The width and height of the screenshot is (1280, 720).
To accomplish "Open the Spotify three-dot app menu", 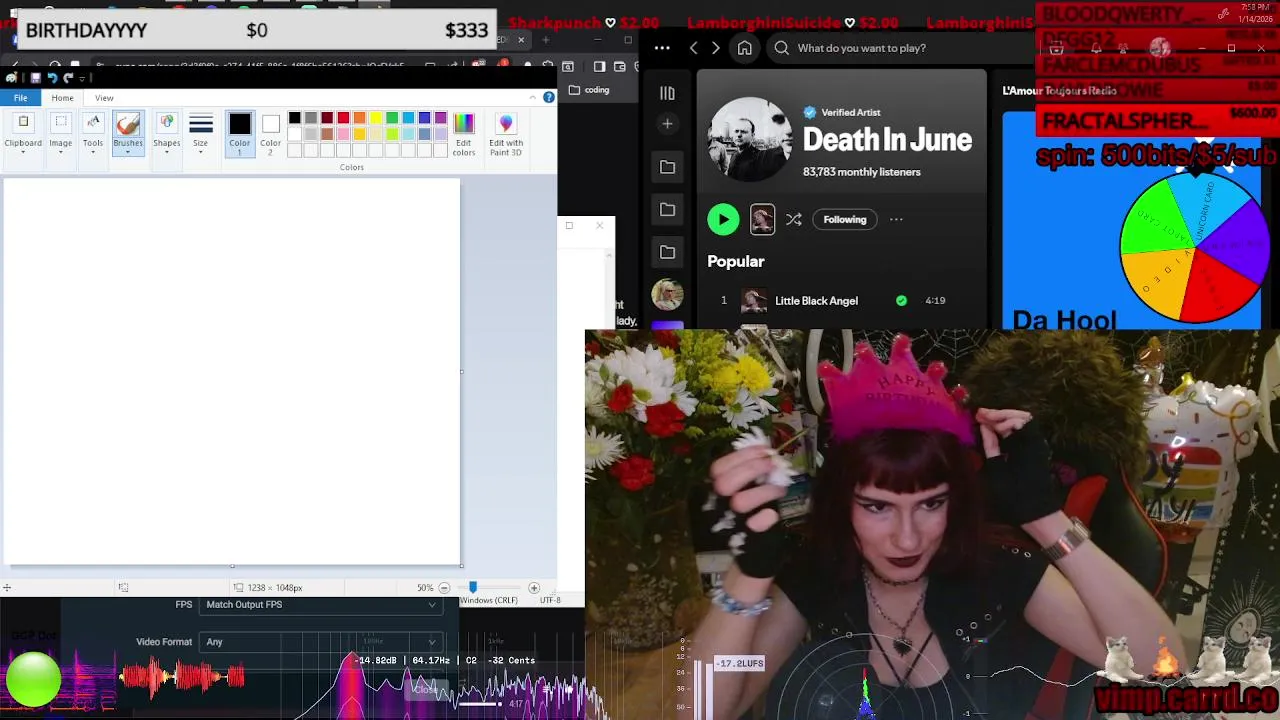I will pyautogui.click(x=662, y=48).
